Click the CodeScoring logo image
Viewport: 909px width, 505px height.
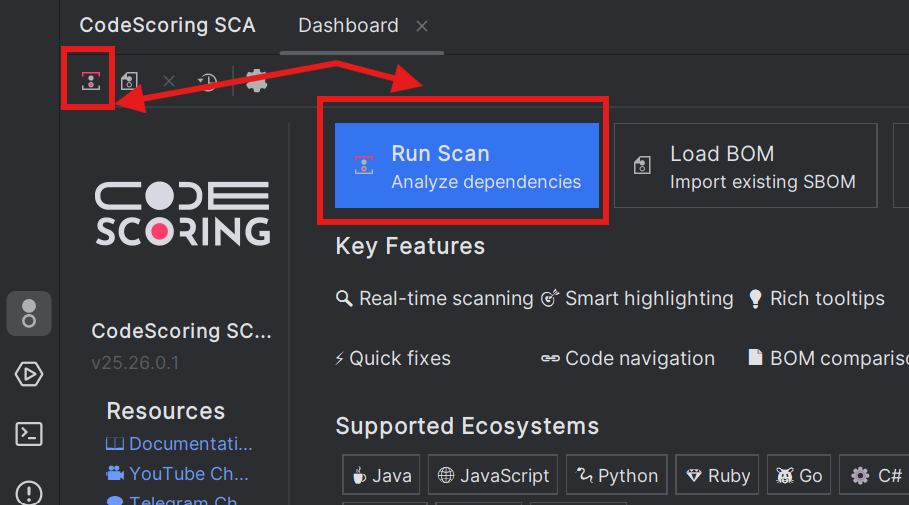pyautogui.click(x=183, y=213)
